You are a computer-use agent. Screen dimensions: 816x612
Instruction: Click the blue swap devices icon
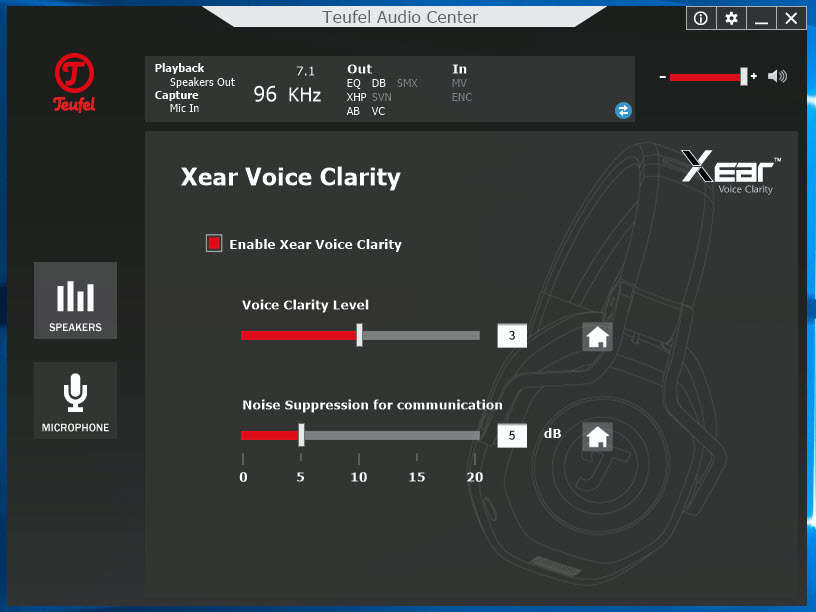point(623,110)
